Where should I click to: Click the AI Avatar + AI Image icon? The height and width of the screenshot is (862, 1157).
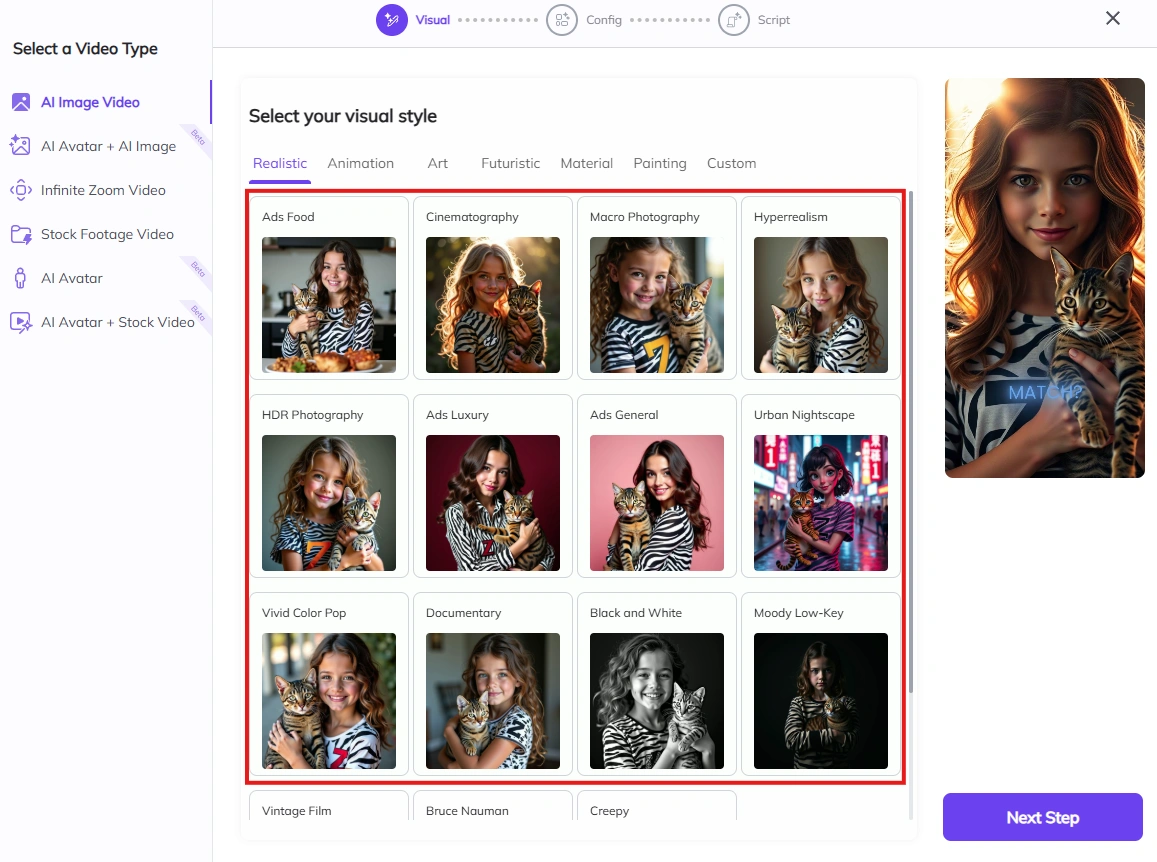pos(21,145)
